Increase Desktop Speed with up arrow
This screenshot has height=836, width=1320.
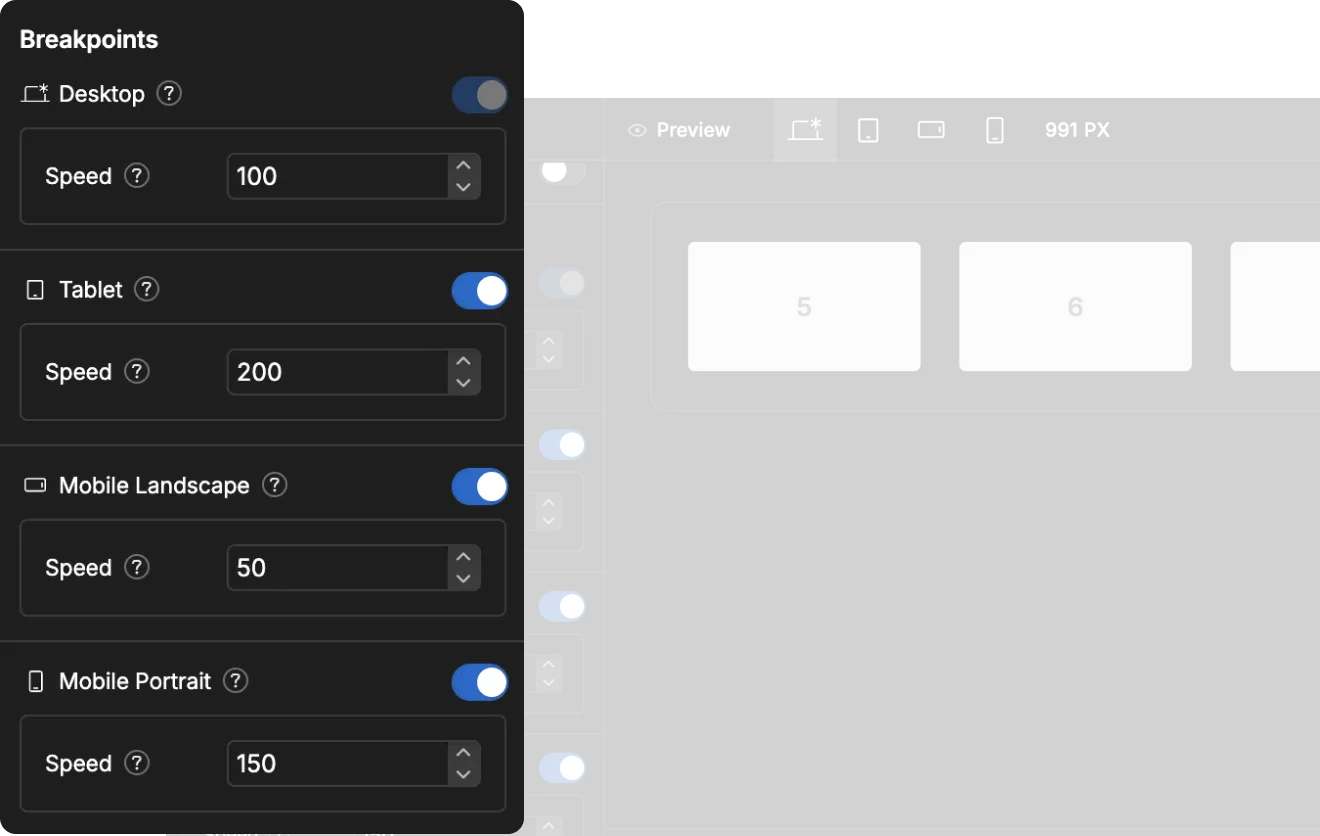[463, 166]
